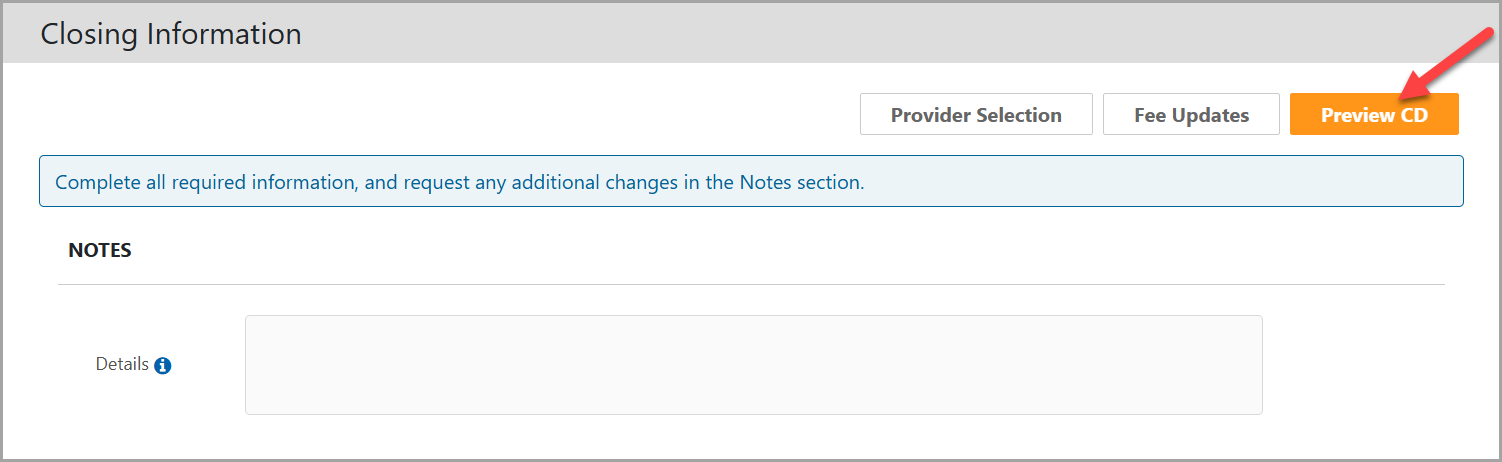Open Fee Updates
The width and height of the screenshot is (1502, 462).
point(1190,115)
